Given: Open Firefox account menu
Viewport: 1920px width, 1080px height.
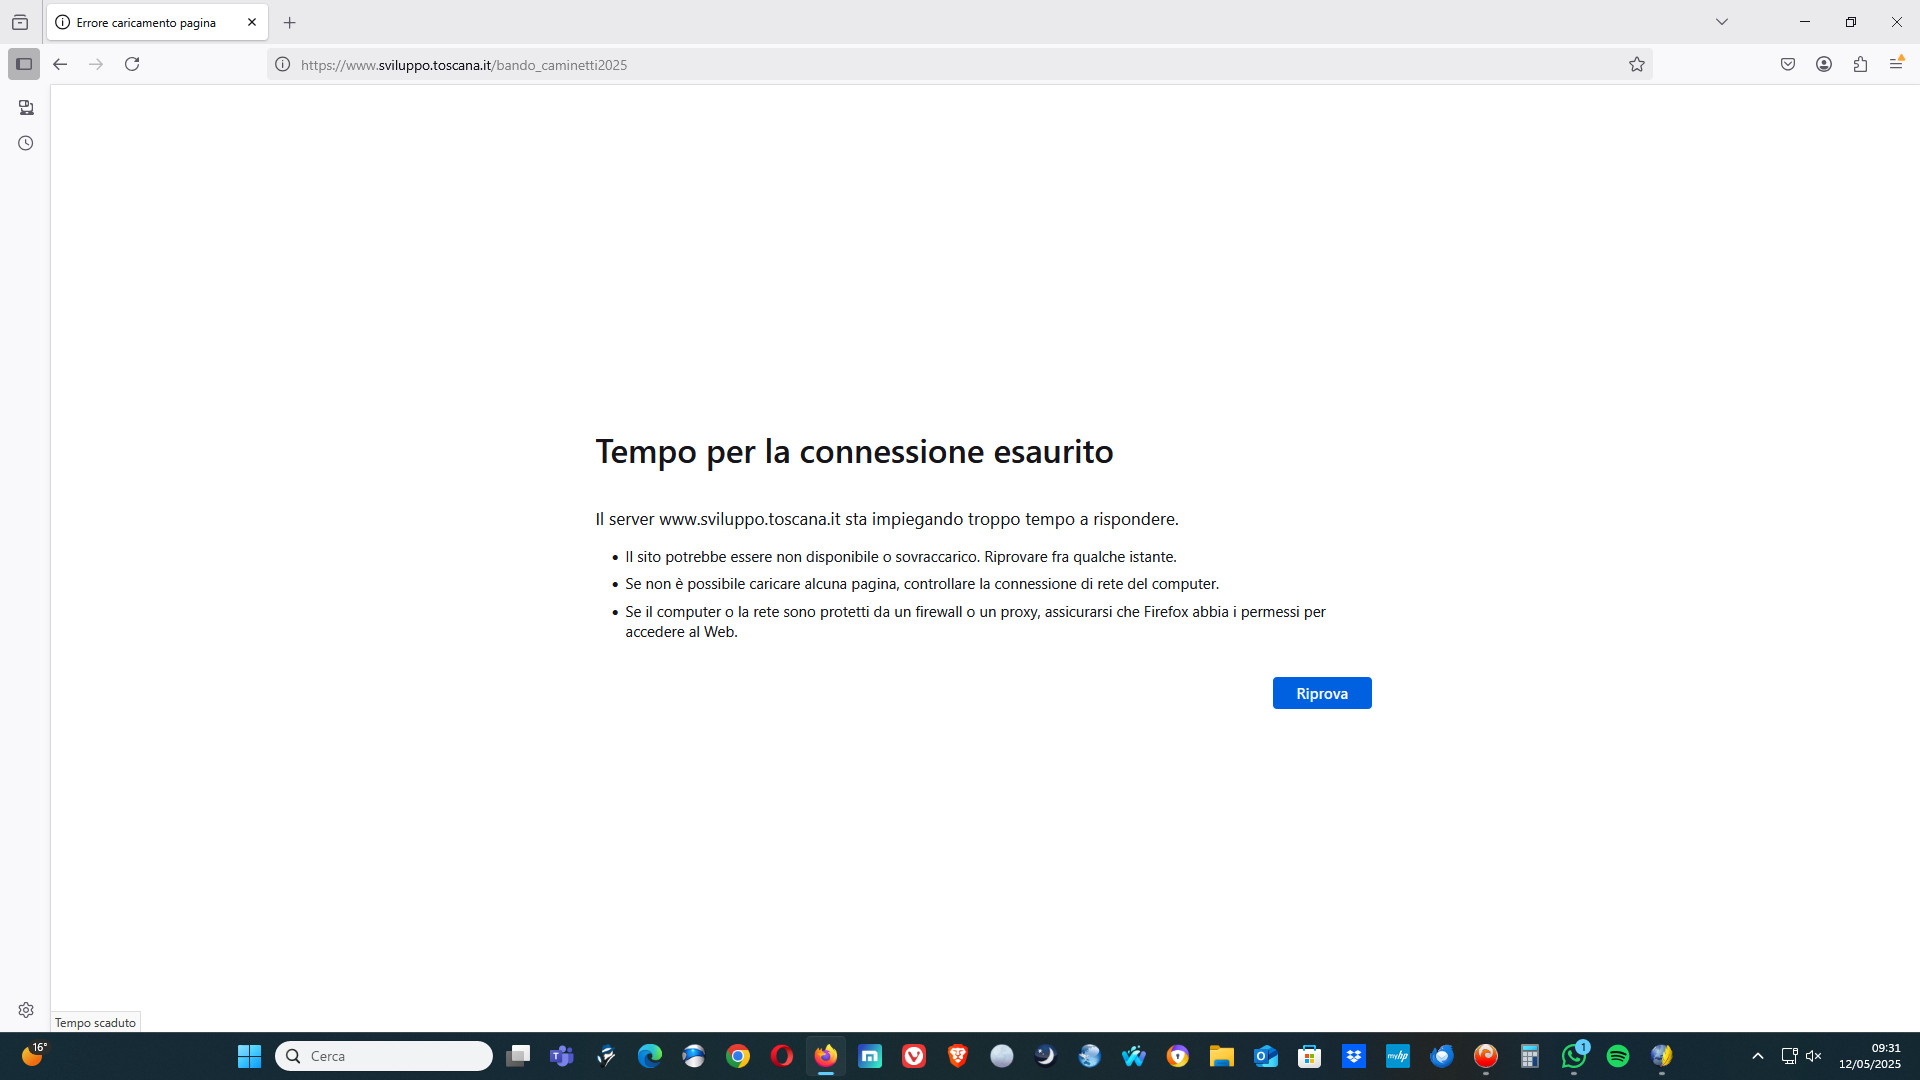Looking at the screenshot, I should (x=1824, y=64).
